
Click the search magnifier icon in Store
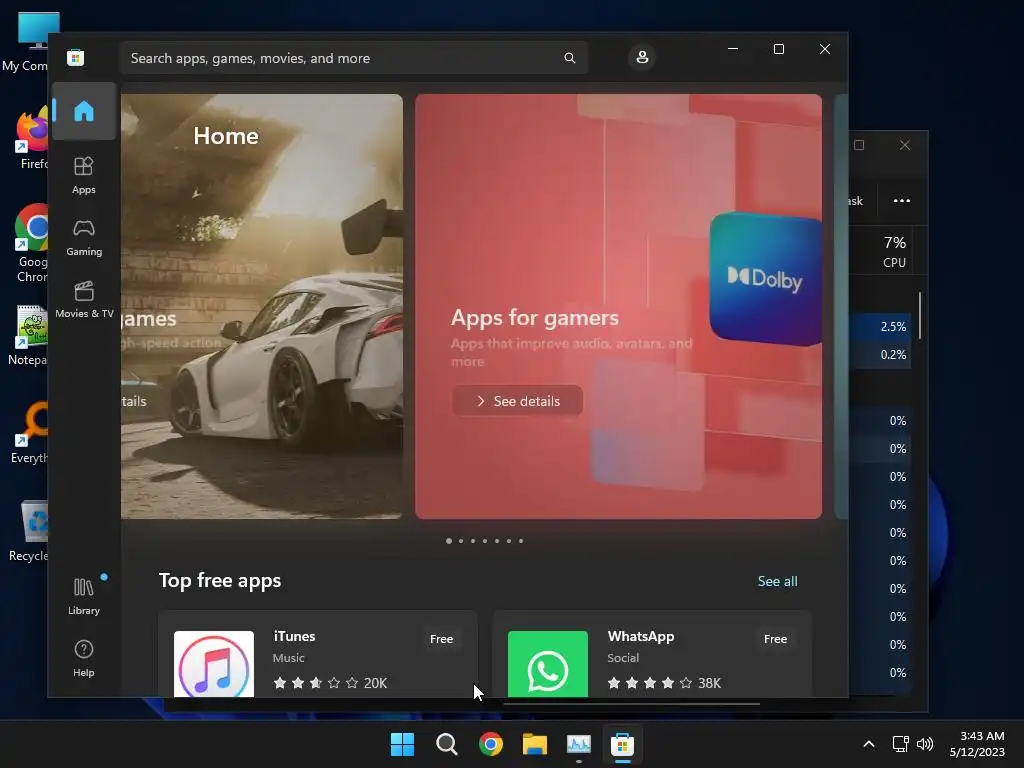[x=569, y=58]
